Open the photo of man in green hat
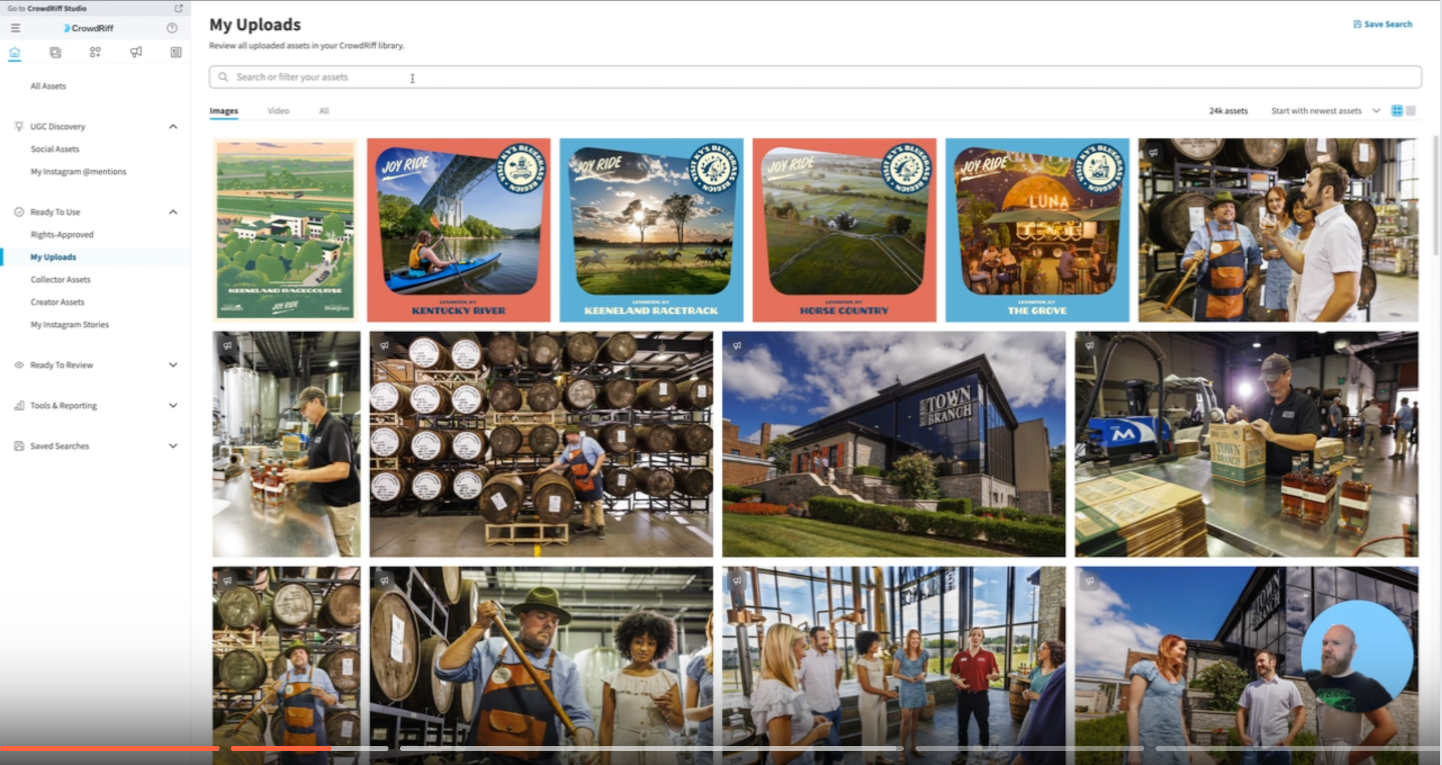This screenshot has width=1442, height=765. point(541,666)
